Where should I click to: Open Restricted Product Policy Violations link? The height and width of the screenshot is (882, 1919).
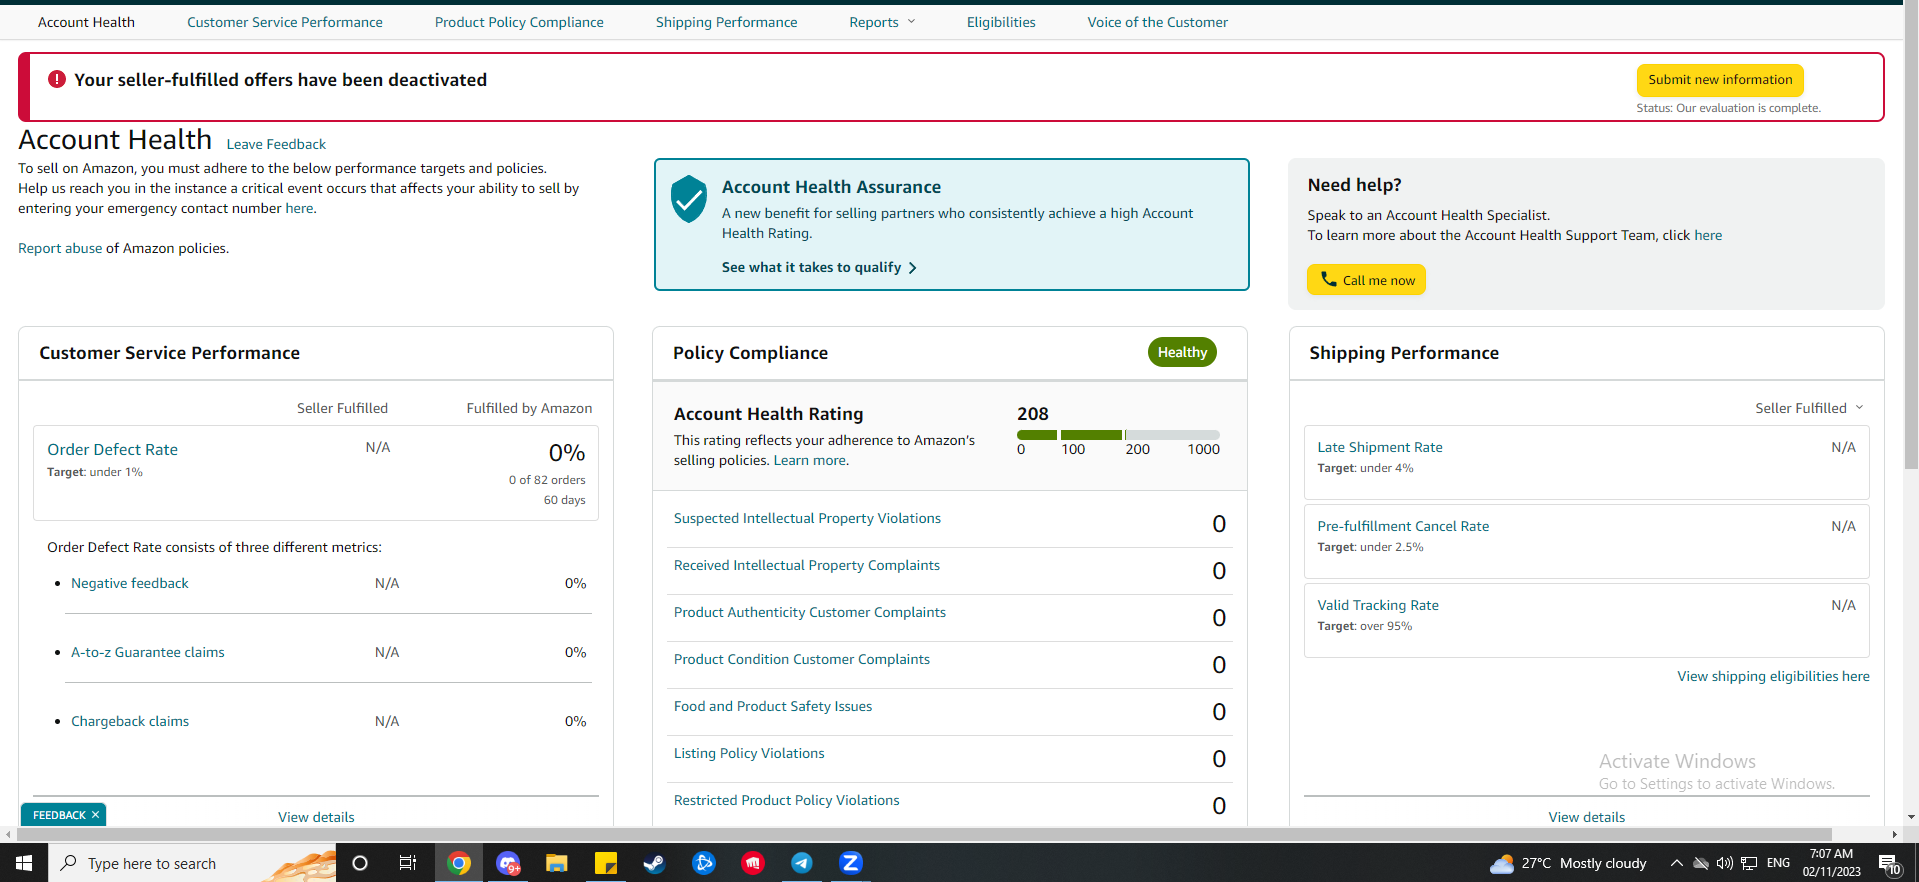(x=787, y=800)
